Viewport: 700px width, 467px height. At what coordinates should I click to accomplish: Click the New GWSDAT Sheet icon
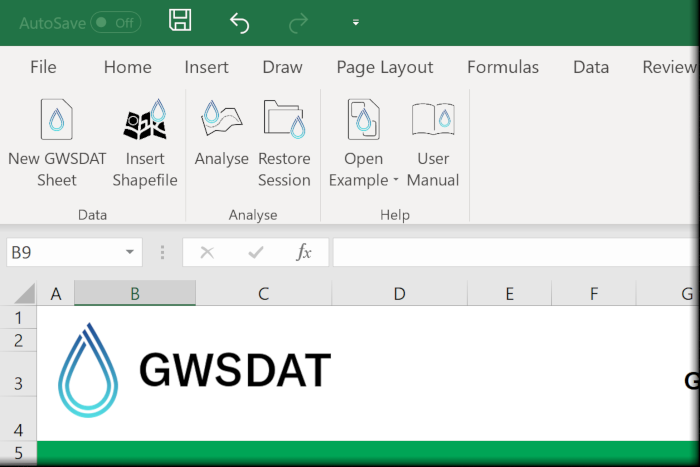(x=56, y=119)
